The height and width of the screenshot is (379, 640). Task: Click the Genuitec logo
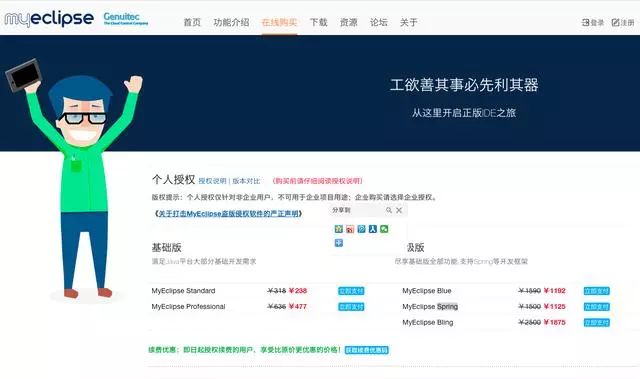tap(125, 19)
